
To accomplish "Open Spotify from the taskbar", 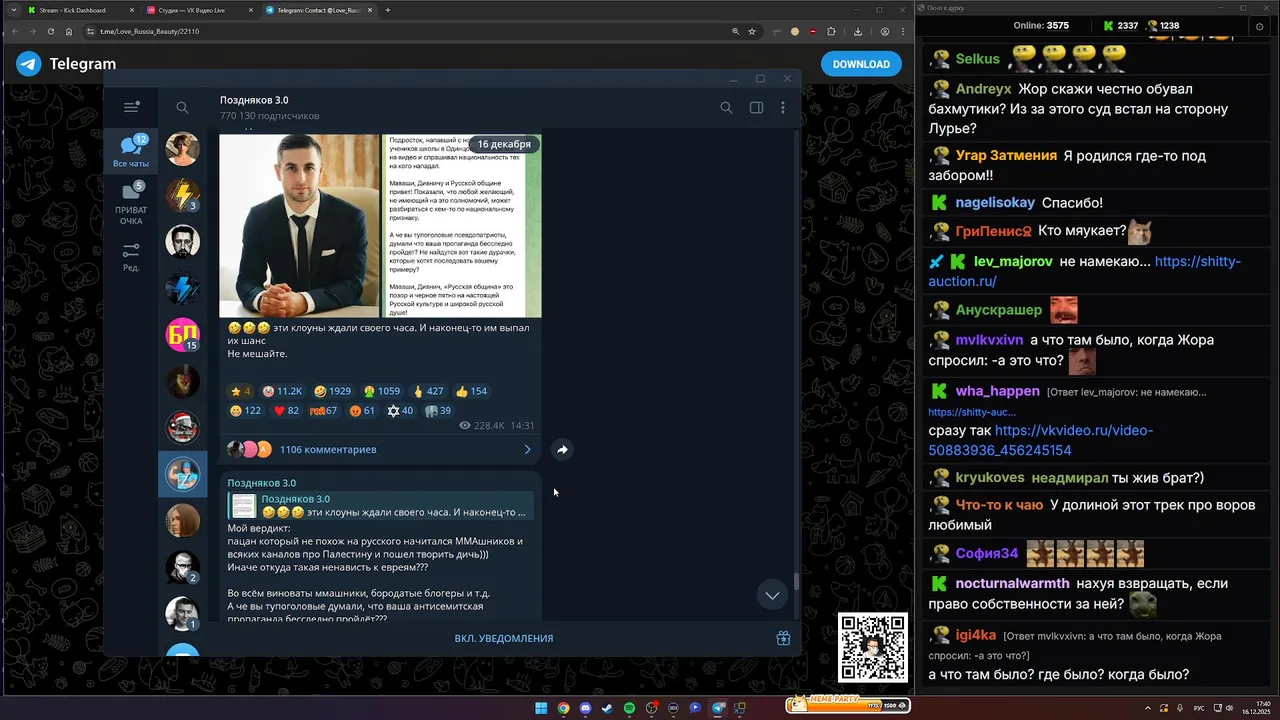I will click(629, 708).
